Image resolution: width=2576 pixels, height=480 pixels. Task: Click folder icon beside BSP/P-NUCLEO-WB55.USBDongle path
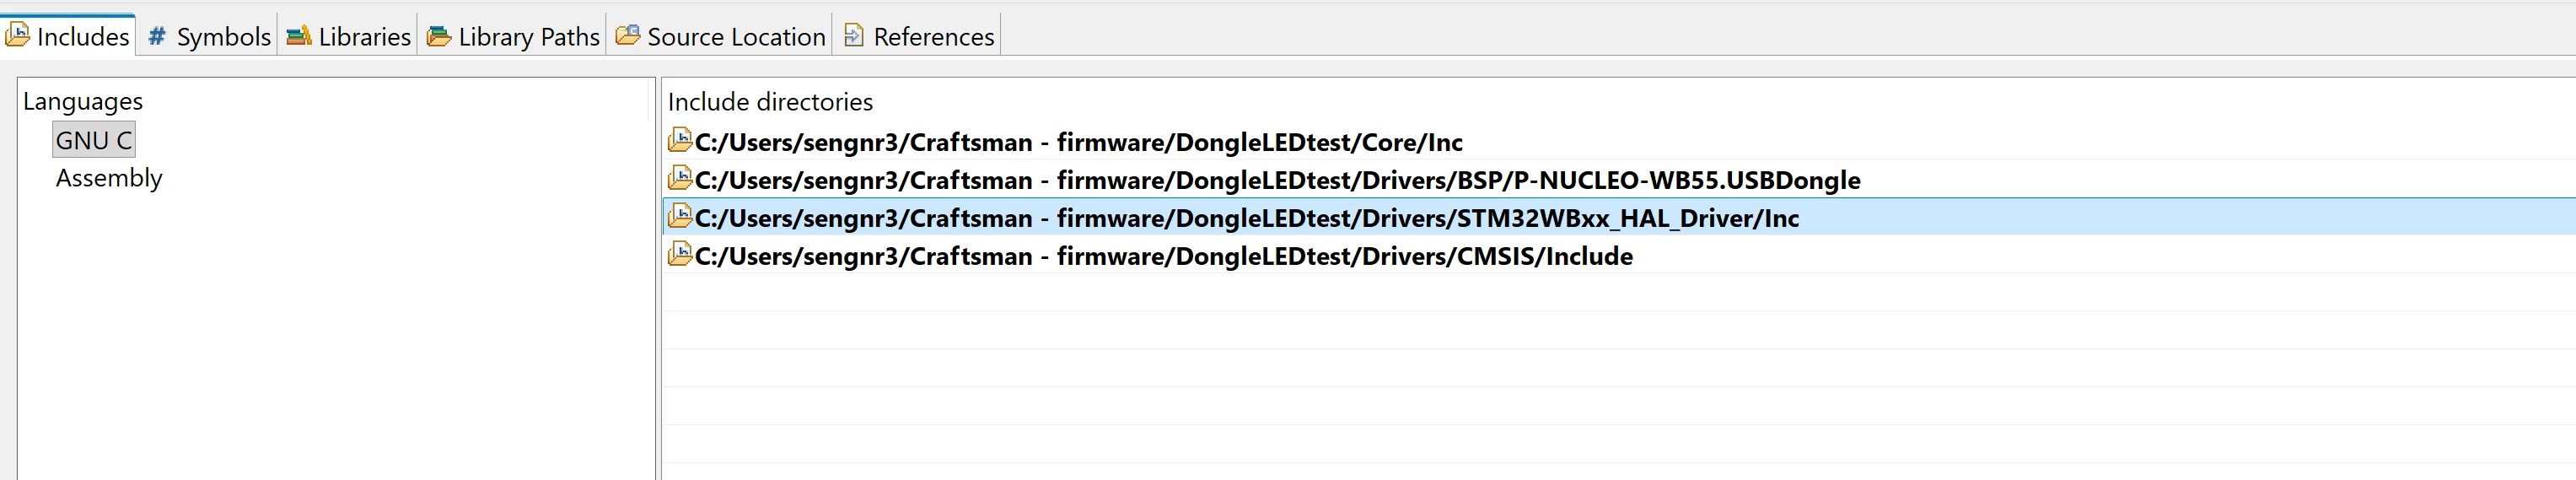pyautogui.click(x=680, y=178)
